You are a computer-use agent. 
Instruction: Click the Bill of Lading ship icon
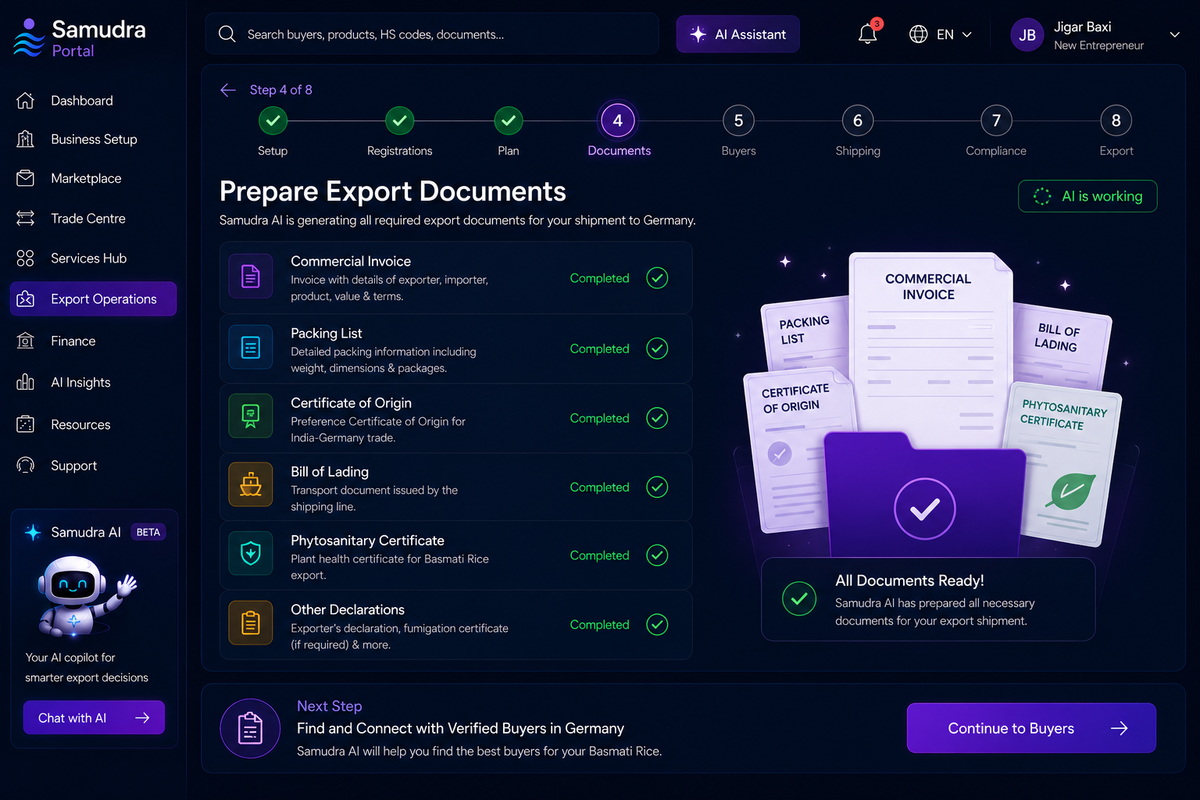(x=251, y=485)
